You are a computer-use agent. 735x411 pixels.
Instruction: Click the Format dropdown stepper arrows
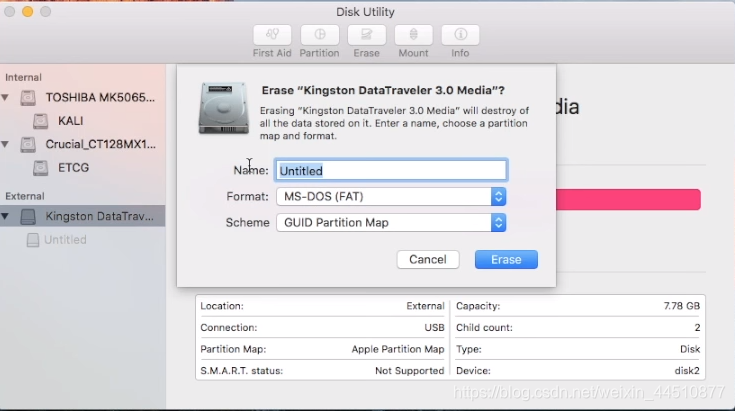click(498, 197)
